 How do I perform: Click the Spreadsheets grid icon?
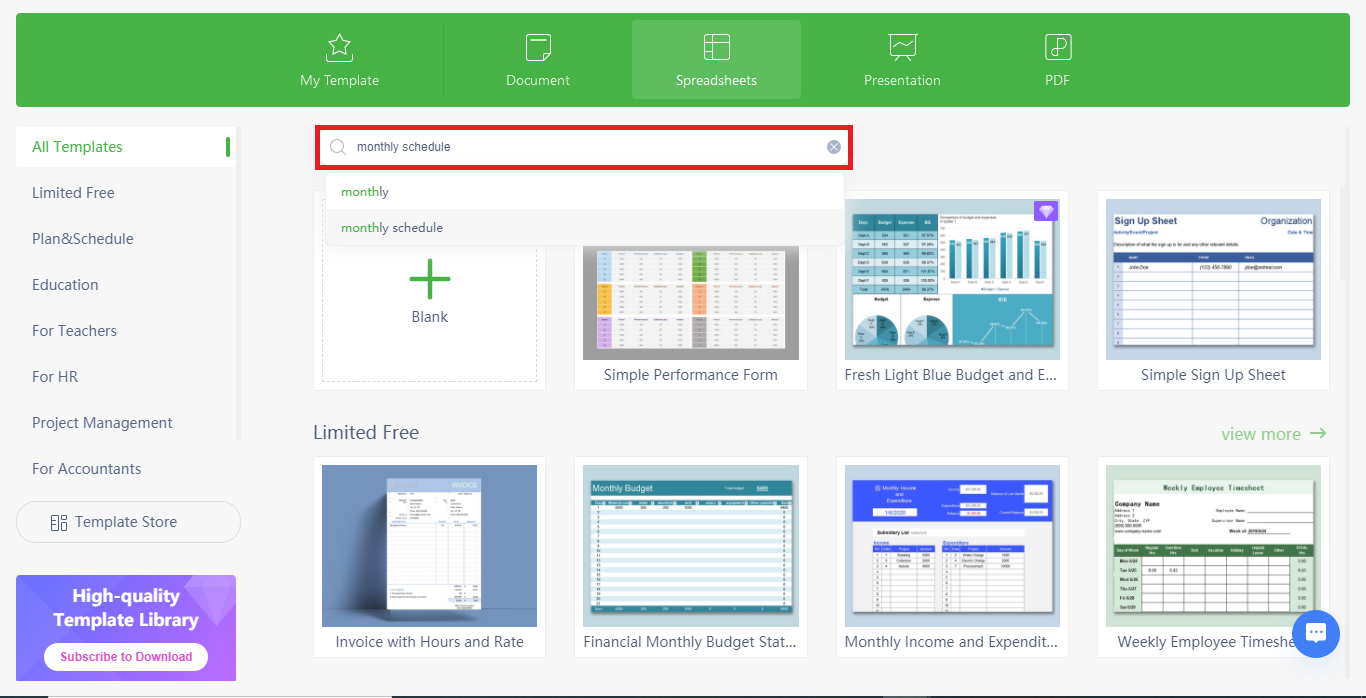point(716,47)
